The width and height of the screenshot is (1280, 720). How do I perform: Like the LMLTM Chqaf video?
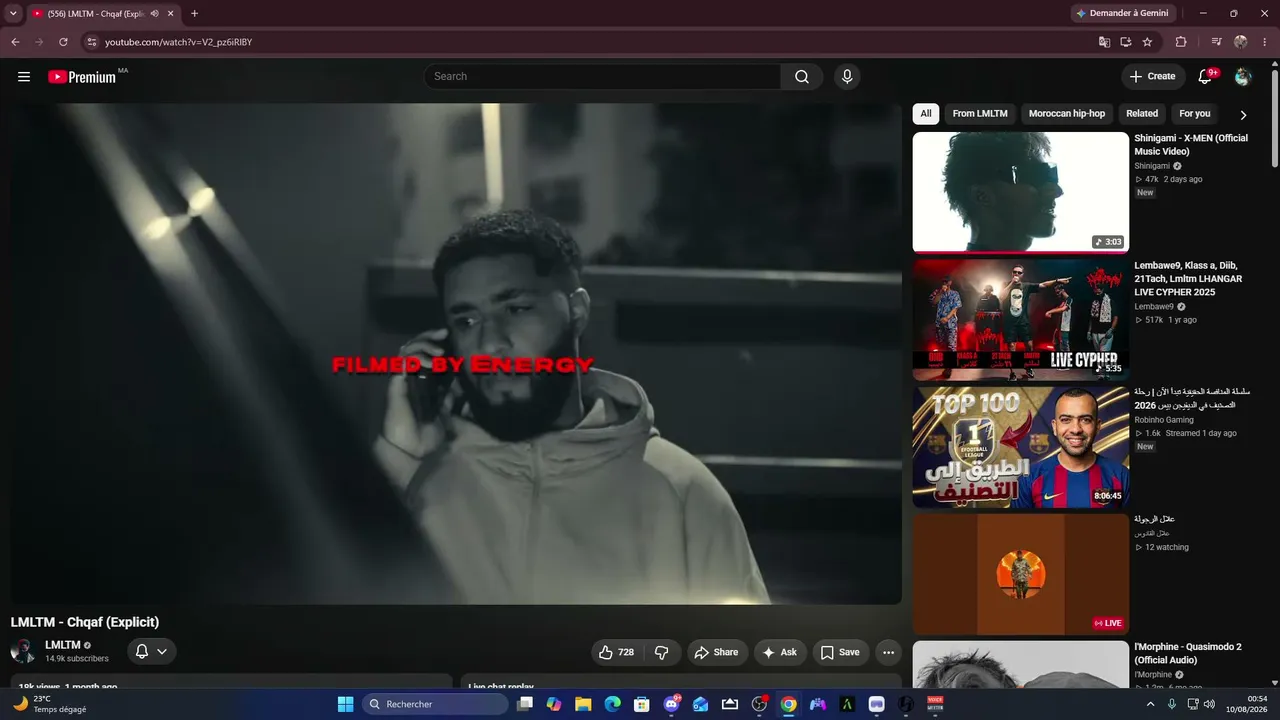coord(616,652)
